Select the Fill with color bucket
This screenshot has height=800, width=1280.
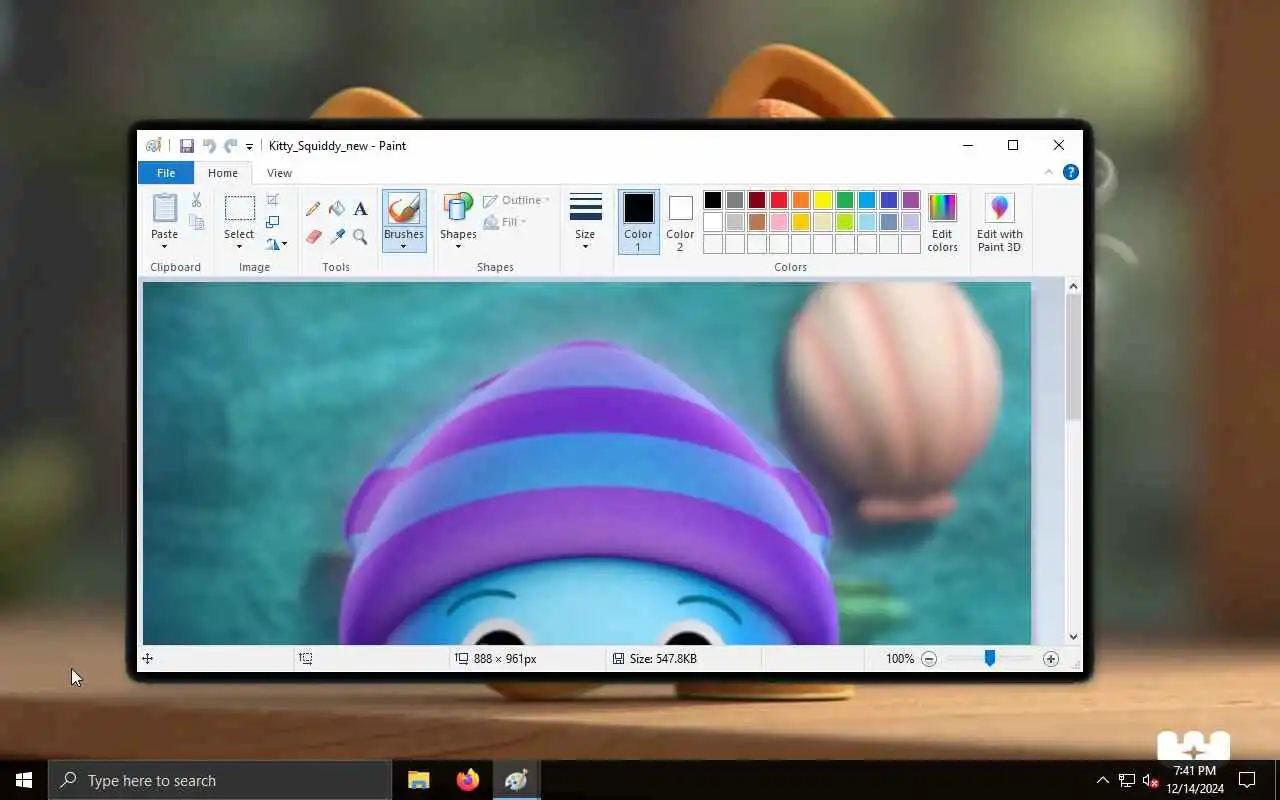point(337,209)
